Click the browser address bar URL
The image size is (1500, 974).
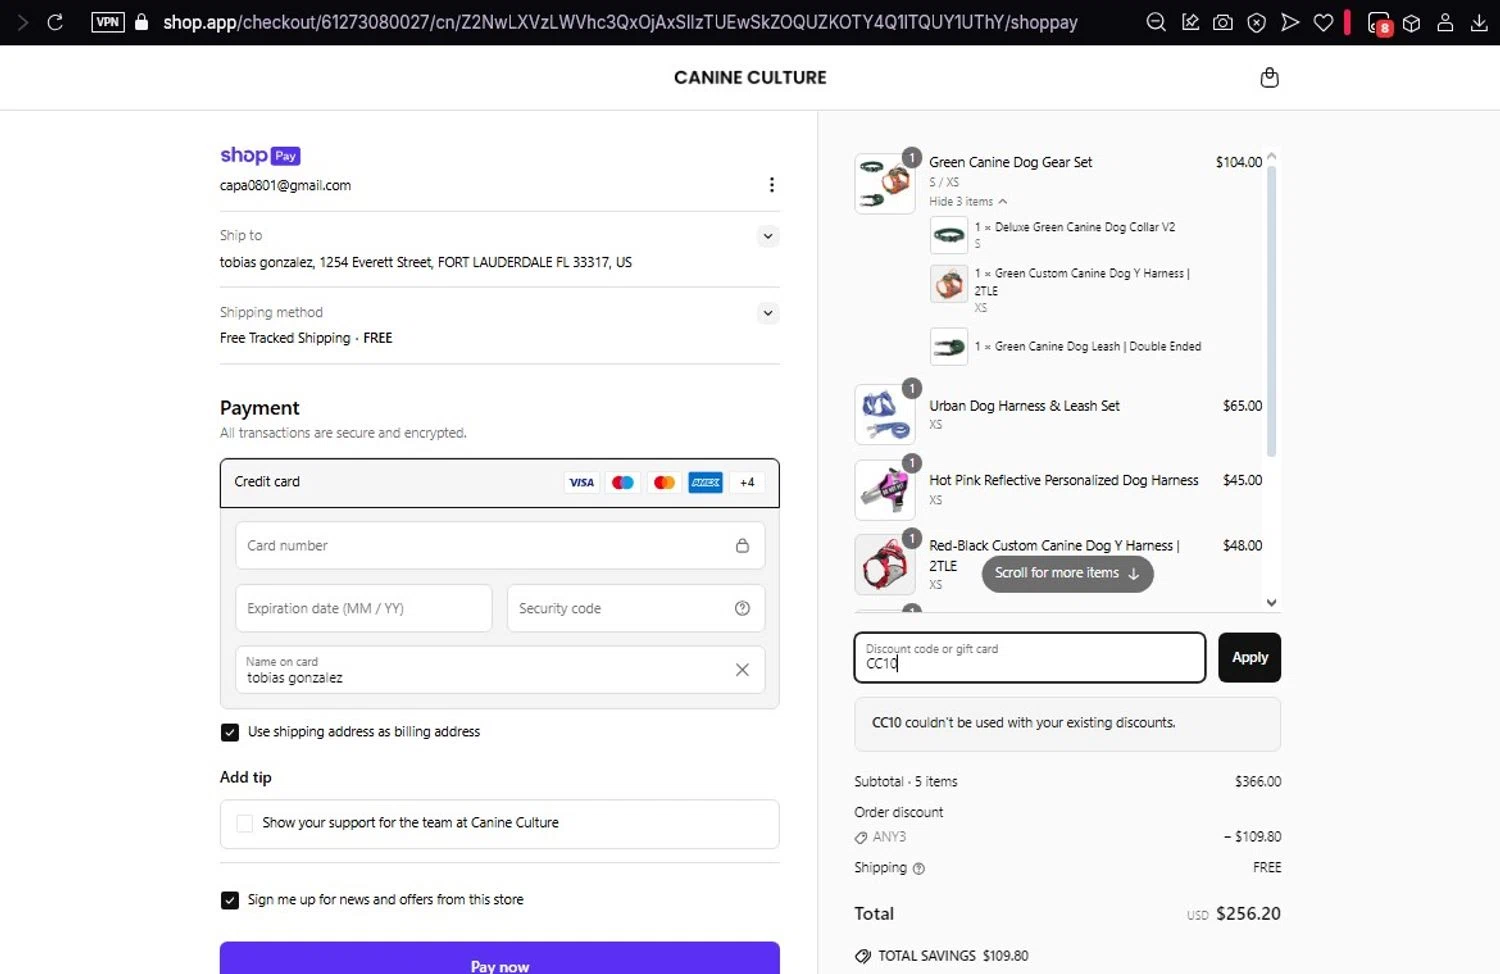620,22
